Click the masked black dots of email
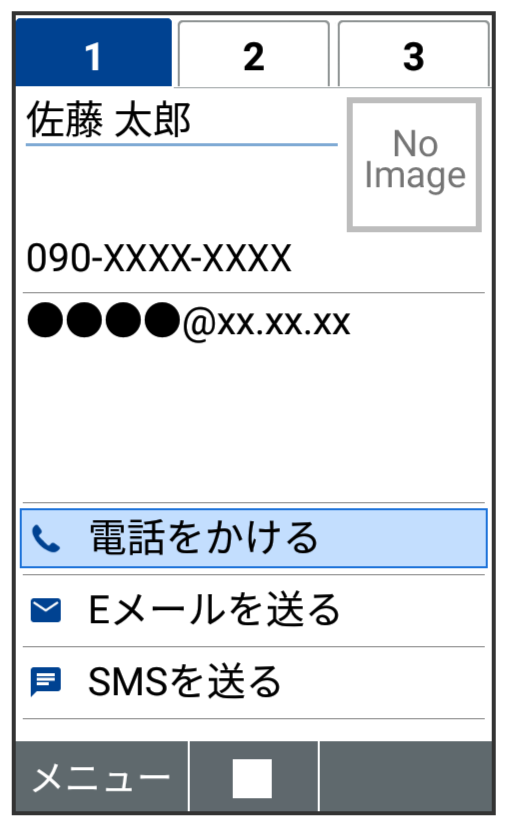The width and height of the screenshot is (507, 826). click(103, 320)
